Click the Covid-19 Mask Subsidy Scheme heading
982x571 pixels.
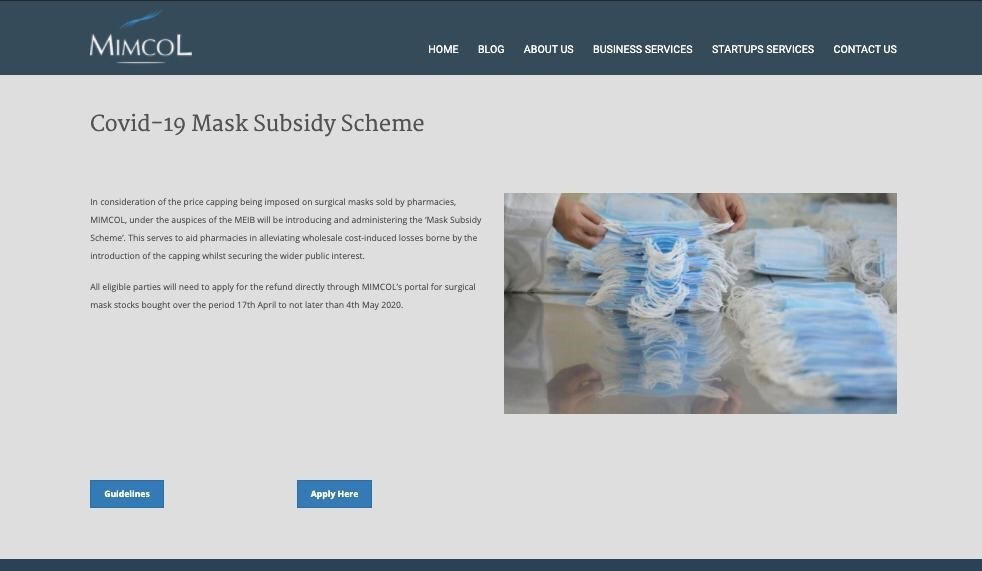click(257, 124)
